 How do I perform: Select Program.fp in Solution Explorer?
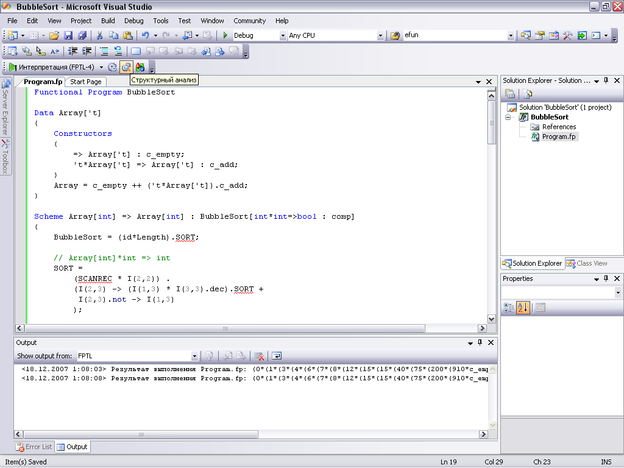pyautogui.click(x=559, y=137)
